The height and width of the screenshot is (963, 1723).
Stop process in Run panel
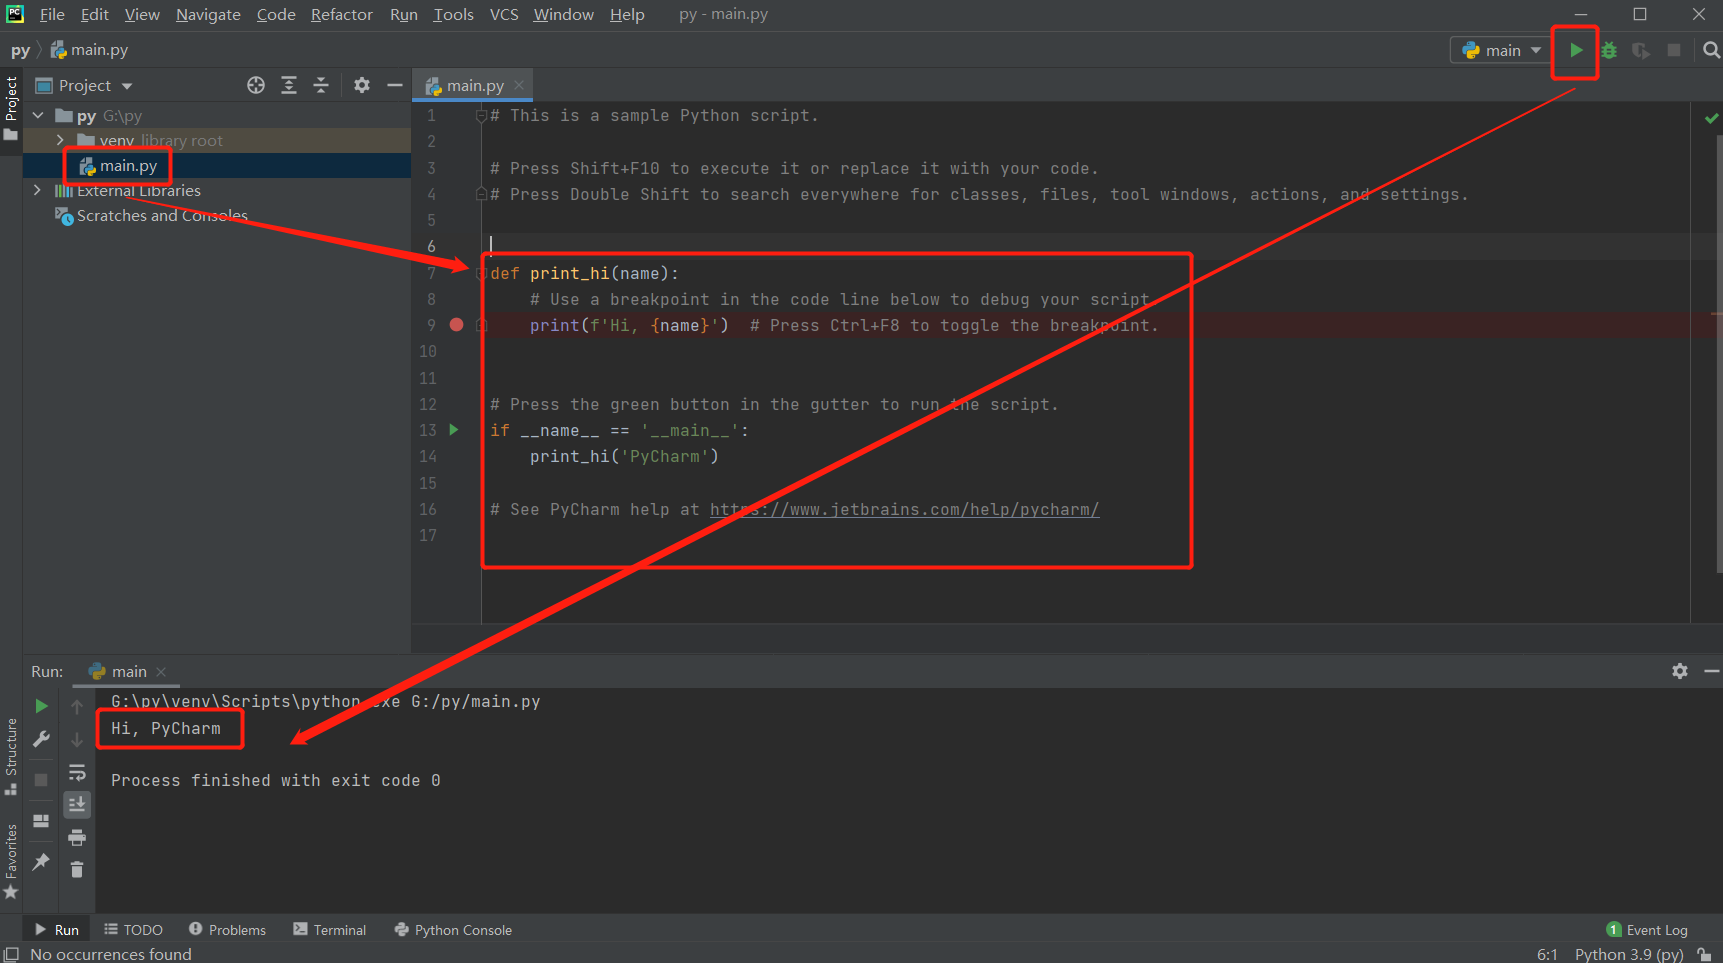[x=41, y=779]
